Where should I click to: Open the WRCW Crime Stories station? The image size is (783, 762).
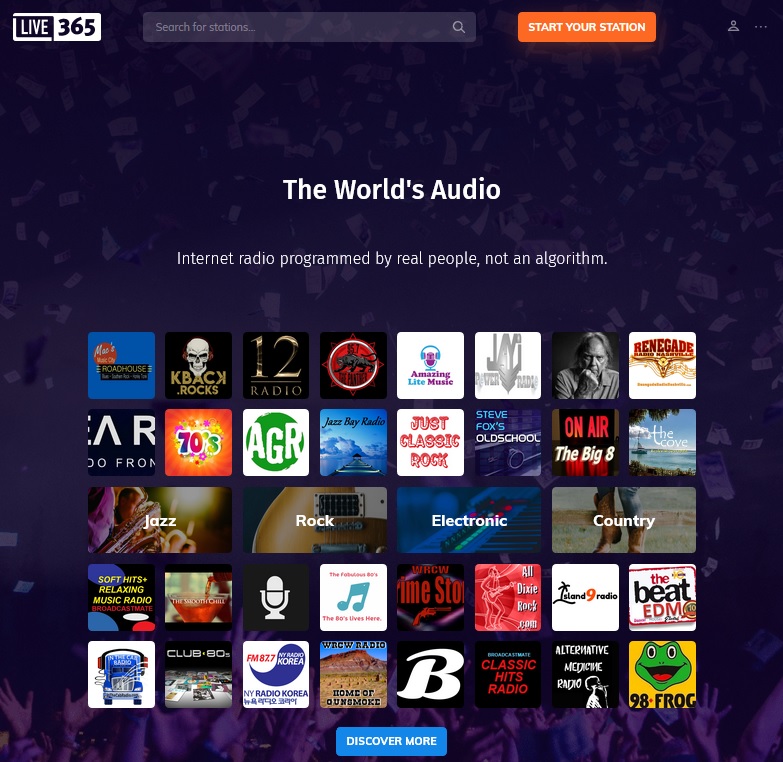click(430, 598)
